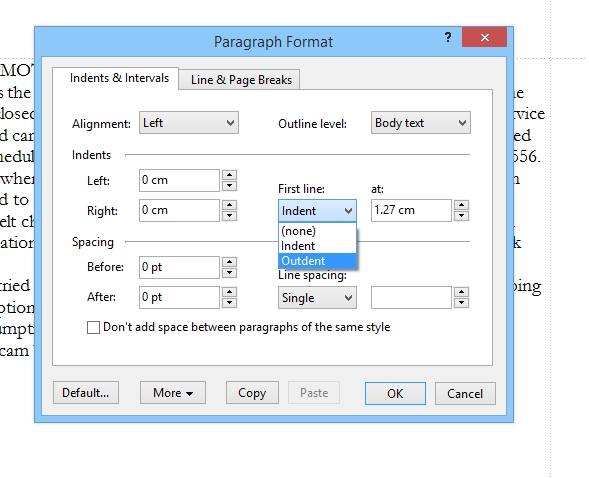Increase the After spacing value

229,292
